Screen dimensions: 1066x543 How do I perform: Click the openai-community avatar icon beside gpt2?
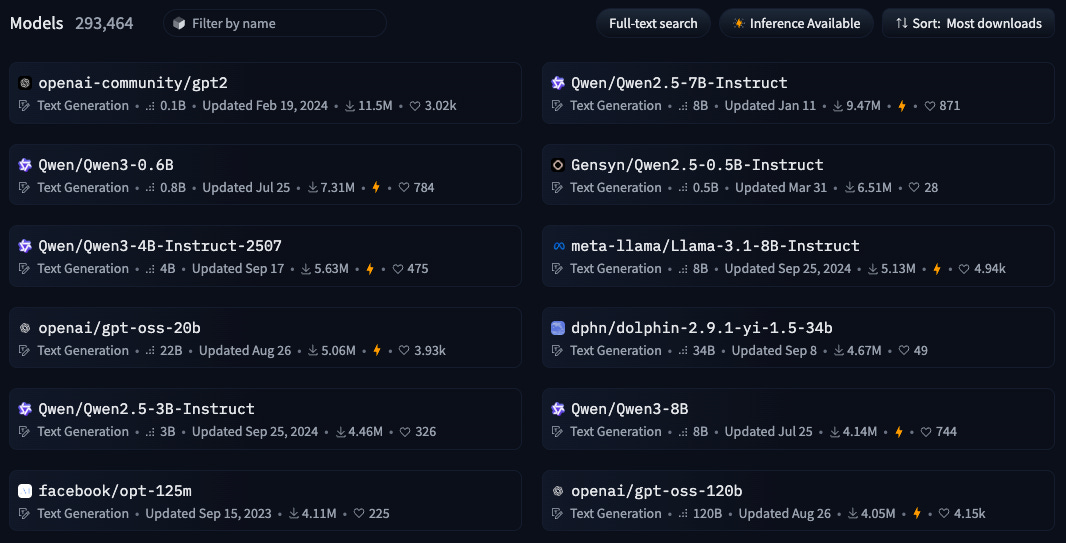pos(25,84)
